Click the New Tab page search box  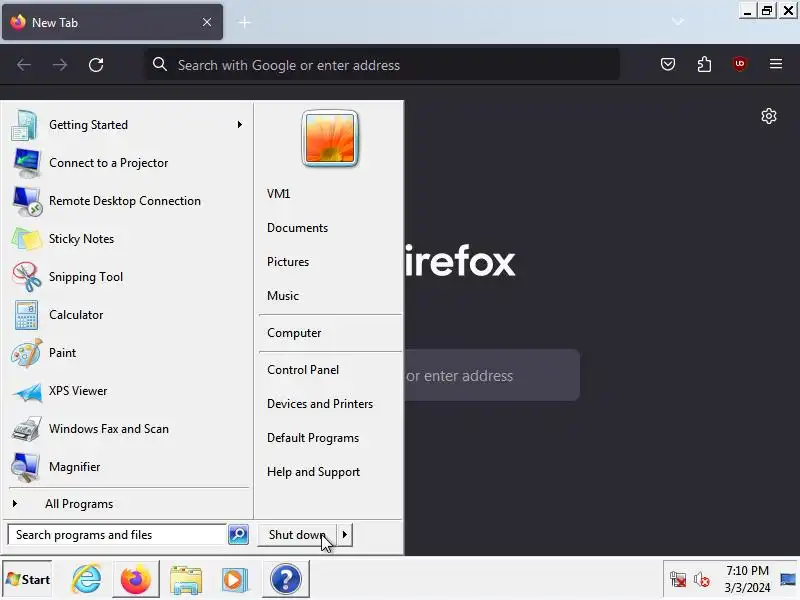[492, 376]
